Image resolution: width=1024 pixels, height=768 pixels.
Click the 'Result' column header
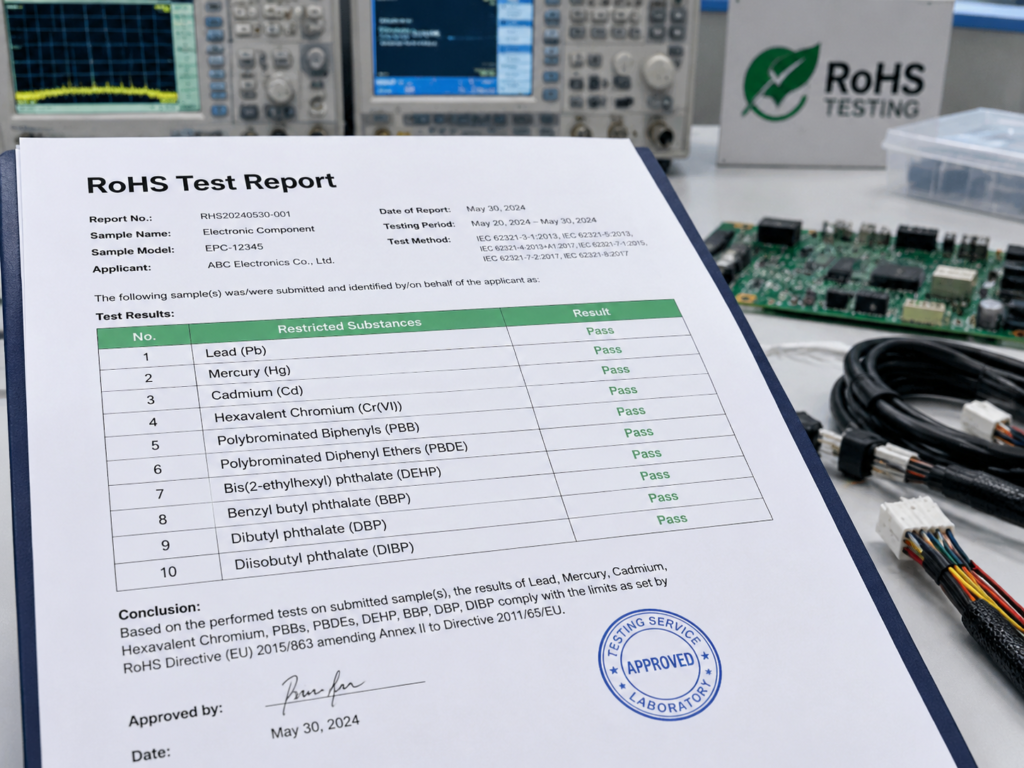tap(592, 312)
